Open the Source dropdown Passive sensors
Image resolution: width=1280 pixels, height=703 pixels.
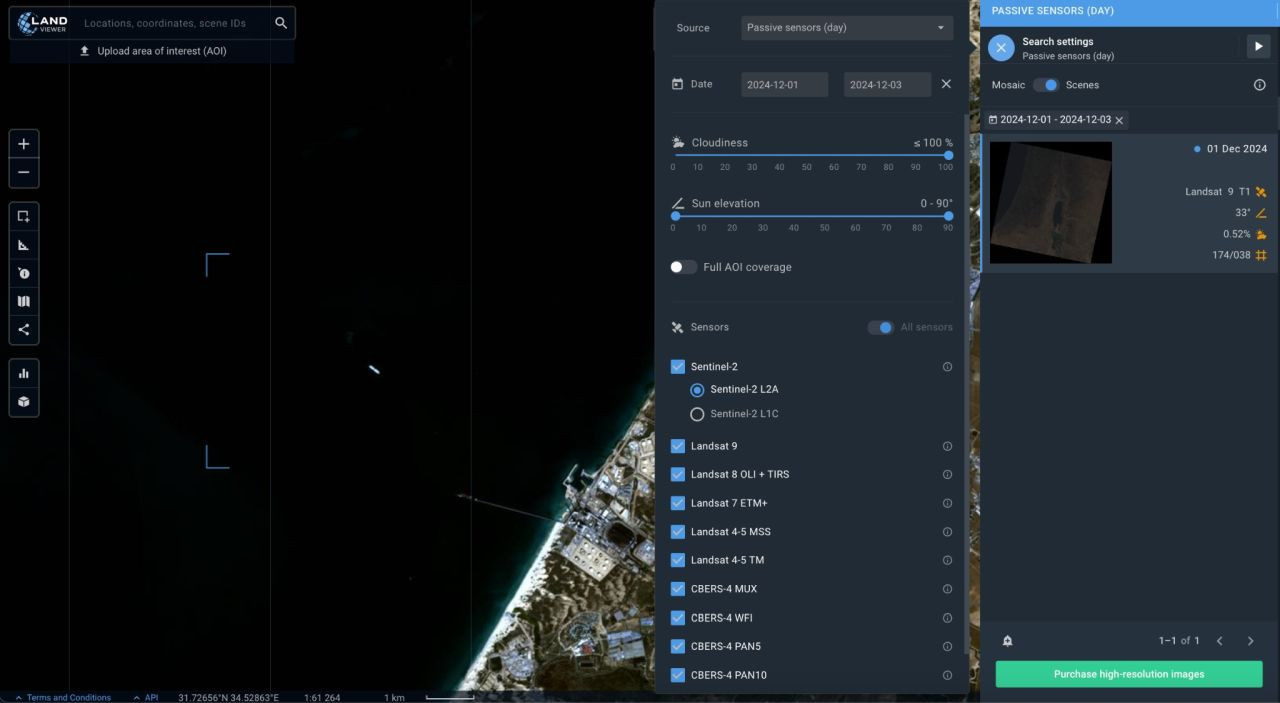pyautogui.click(x=847, y=28)
